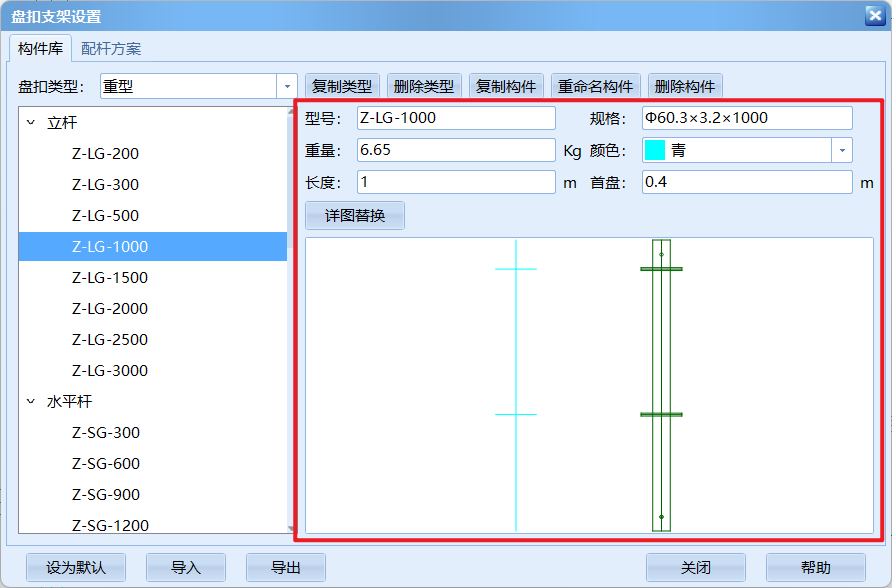Image resolution: width=892 pixels, height=588 pixels.
Task: Click the 导入 button
Action: point(186,567)
